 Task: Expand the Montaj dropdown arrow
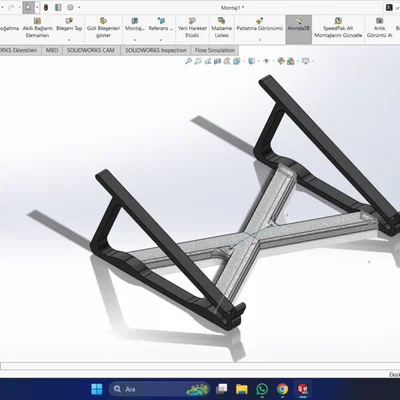click(x=135, y=40)
